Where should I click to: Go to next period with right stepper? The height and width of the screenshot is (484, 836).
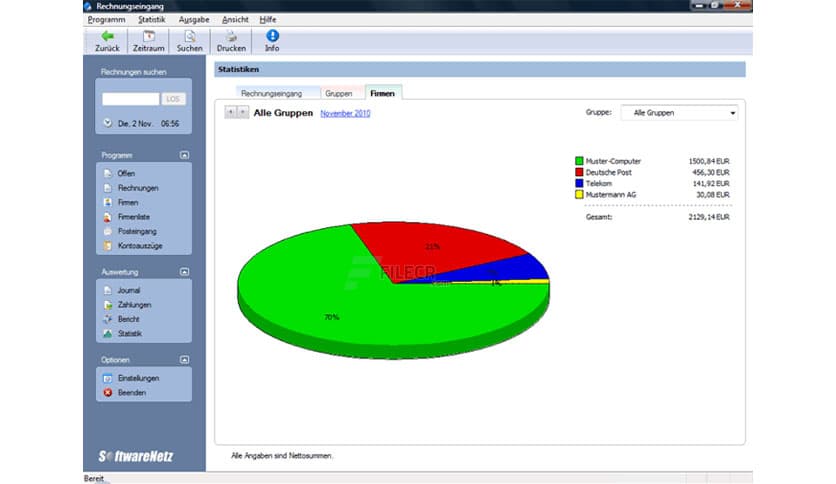pyautogui.click(x=243, y=112)
